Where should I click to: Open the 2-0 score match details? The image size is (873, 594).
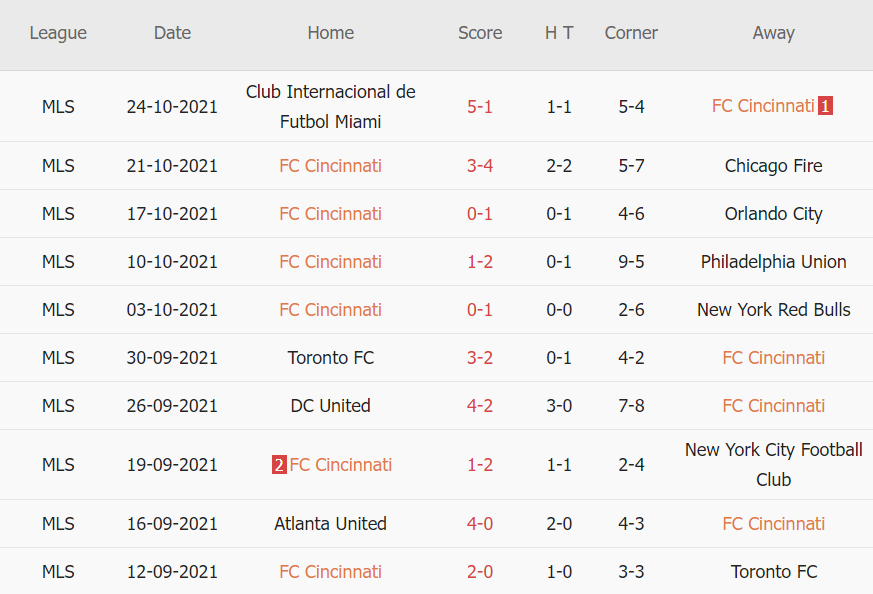(x=480, y=572)
